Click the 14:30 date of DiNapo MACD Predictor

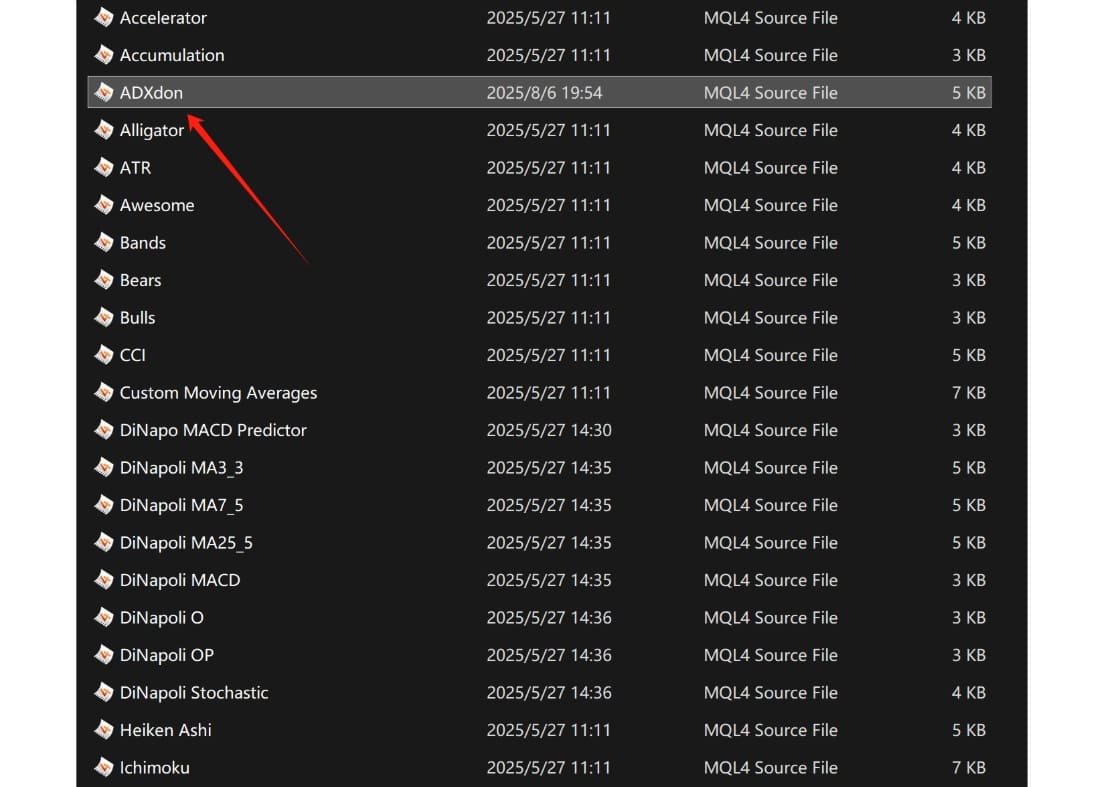click(x=549, y=430)
